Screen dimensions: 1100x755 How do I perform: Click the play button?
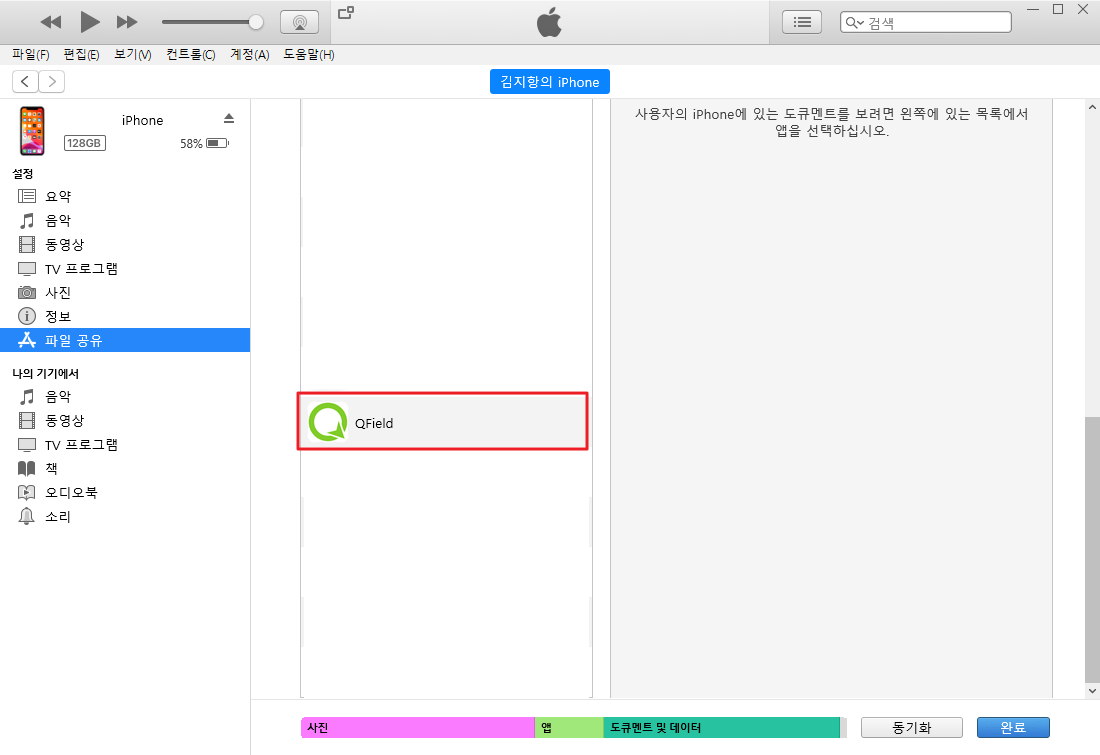pyautogui.click(x=88, y=20)
